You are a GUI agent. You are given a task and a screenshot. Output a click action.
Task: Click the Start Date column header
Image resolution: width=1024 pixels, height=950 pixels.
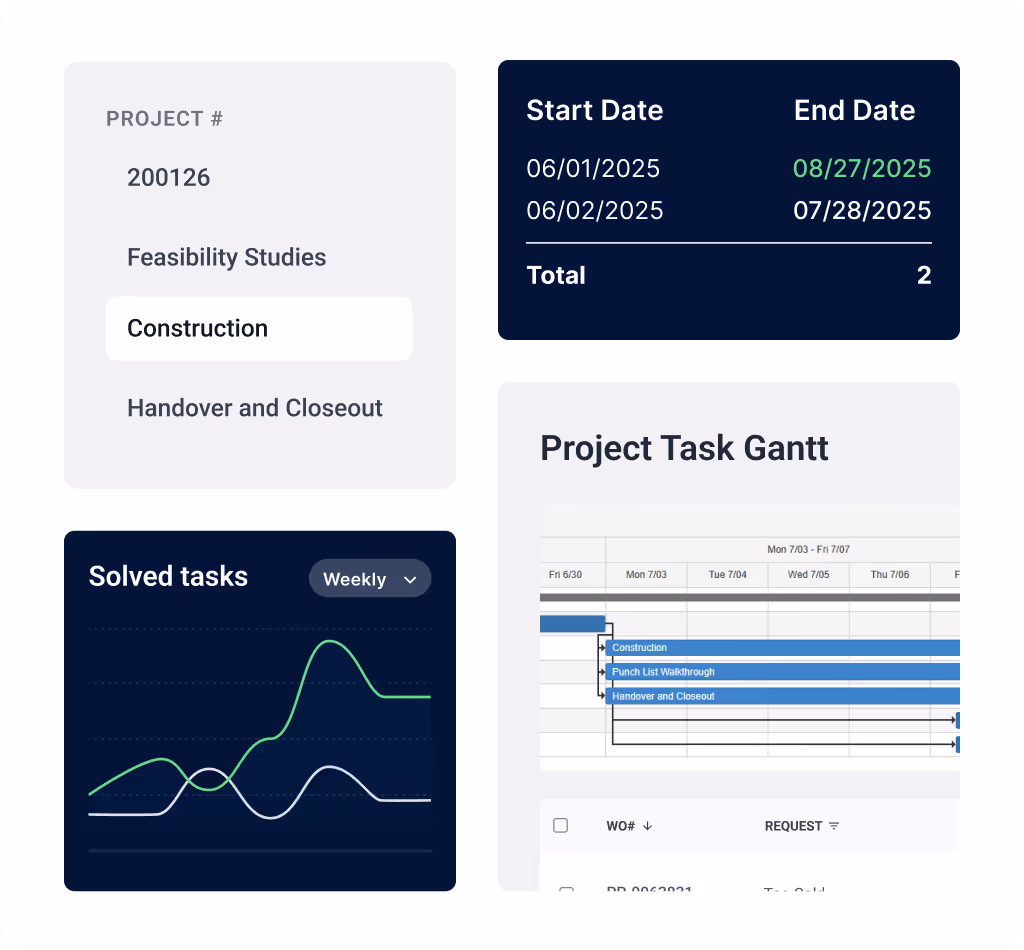(595, 110)
